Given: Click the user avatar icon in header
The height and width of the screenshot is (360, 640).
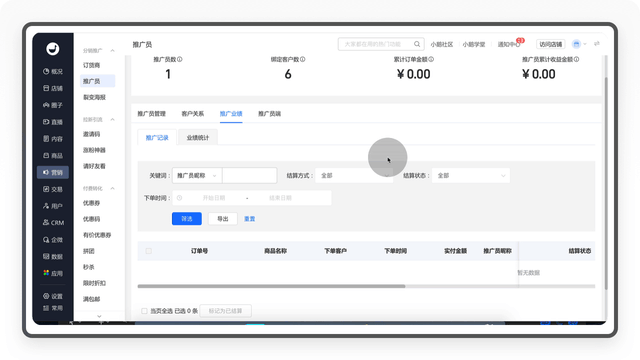Looking at the screenshot, I should [576, 44].
